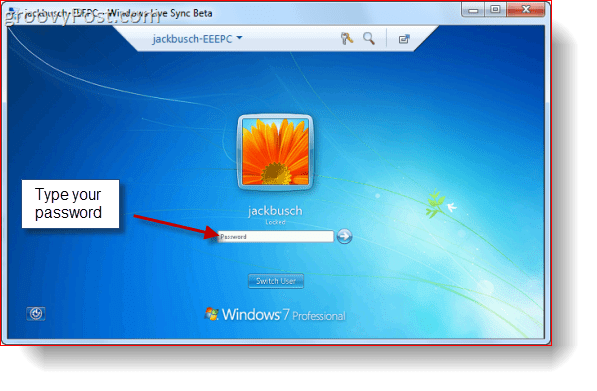Click the Locked status text
The width and height of the screenshot is (597, 391).
[x=275, y=222]
